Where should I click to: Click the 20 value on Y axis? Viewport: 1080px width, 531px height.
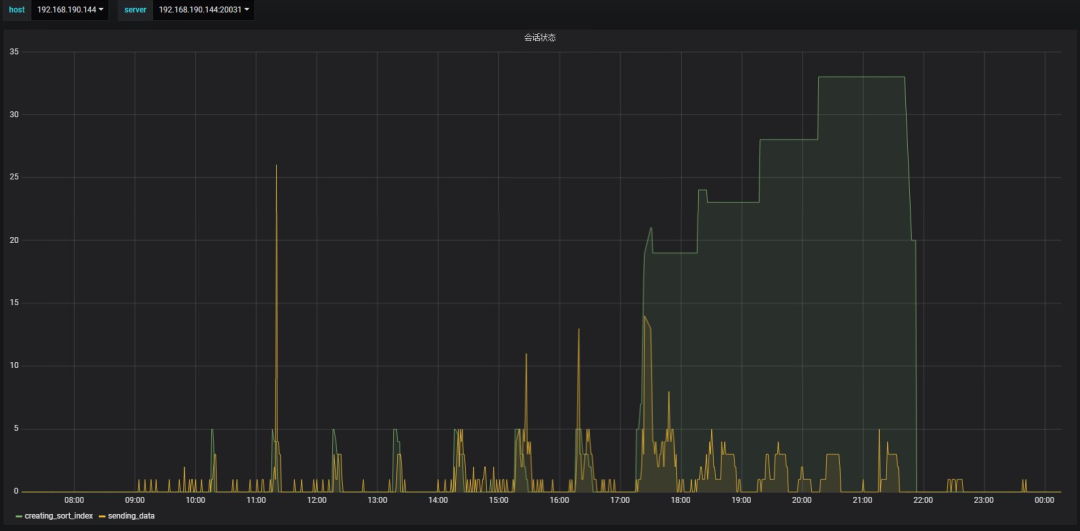click(14, 240)
